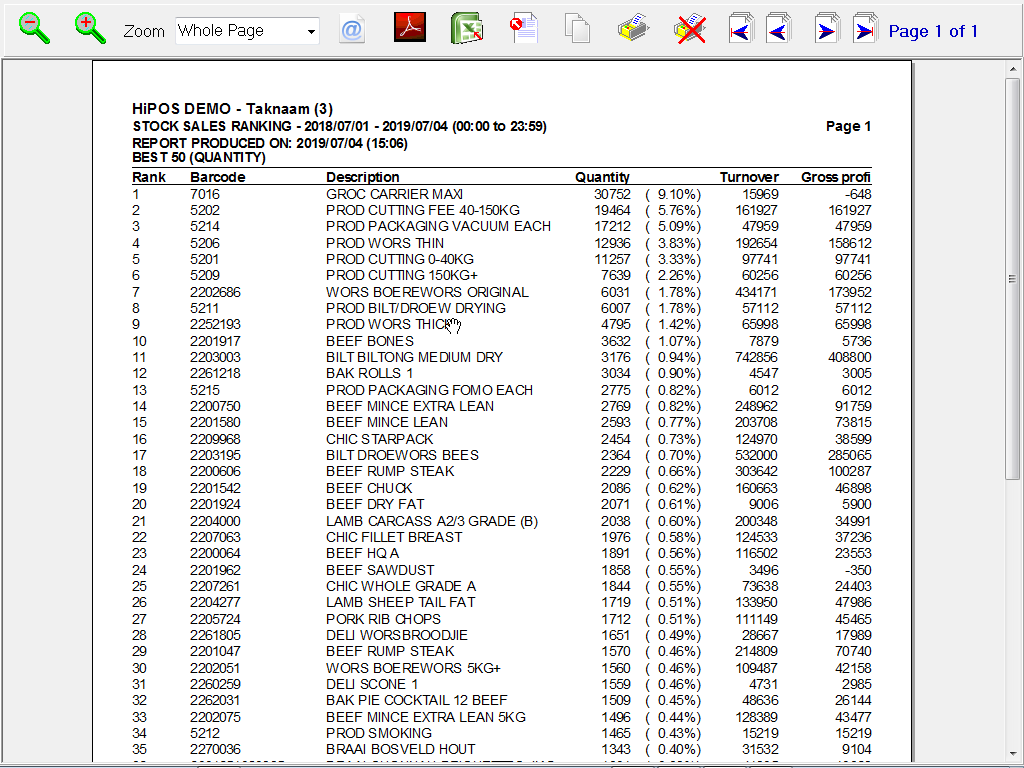Viewport: 1024px width, 768px height.
Task: Click the Page 1 of 1 indicator
Action: click(x=933, y=31)
